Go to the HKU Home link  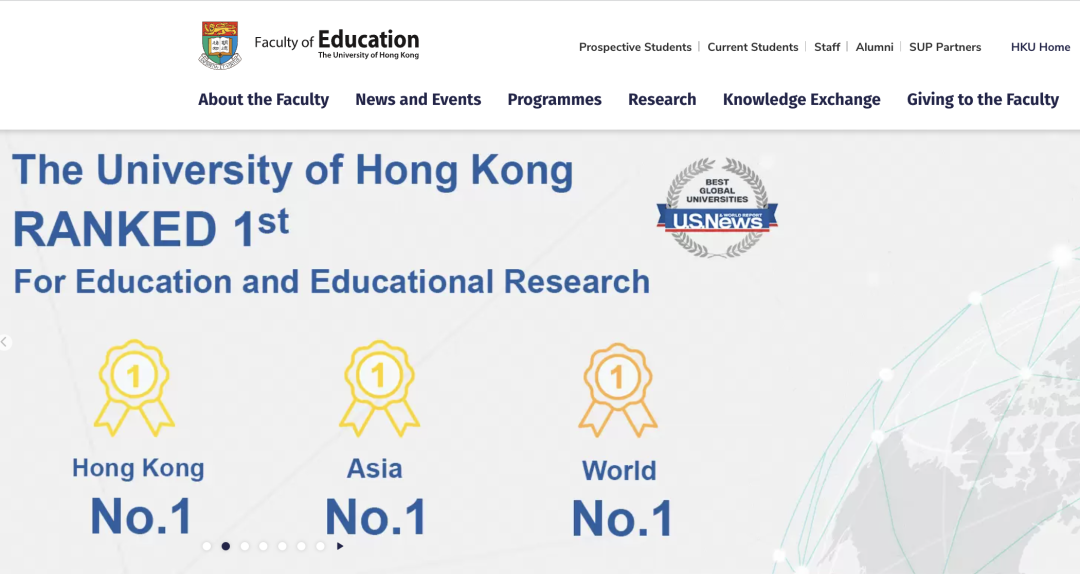1040,47
